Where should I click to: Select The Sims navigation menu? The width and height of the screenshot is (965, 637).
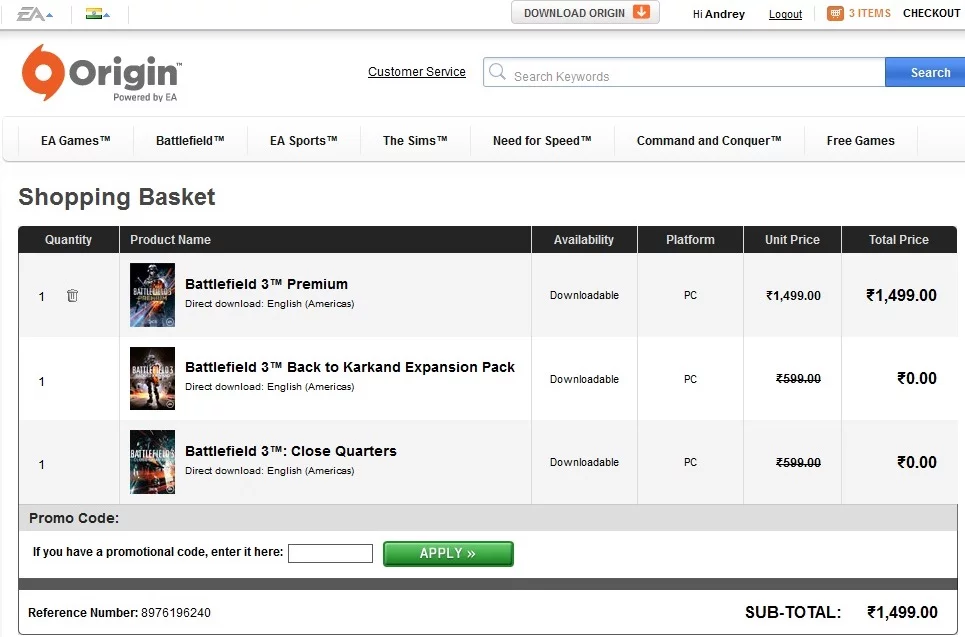415,141
